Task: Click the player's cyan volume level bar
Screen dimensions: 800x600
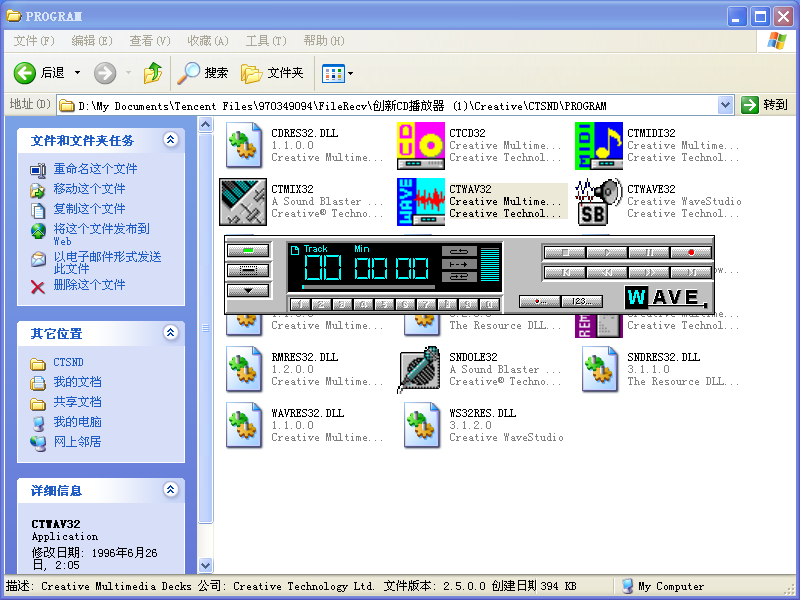Action: pyautogui.click(x=489, y=264)
